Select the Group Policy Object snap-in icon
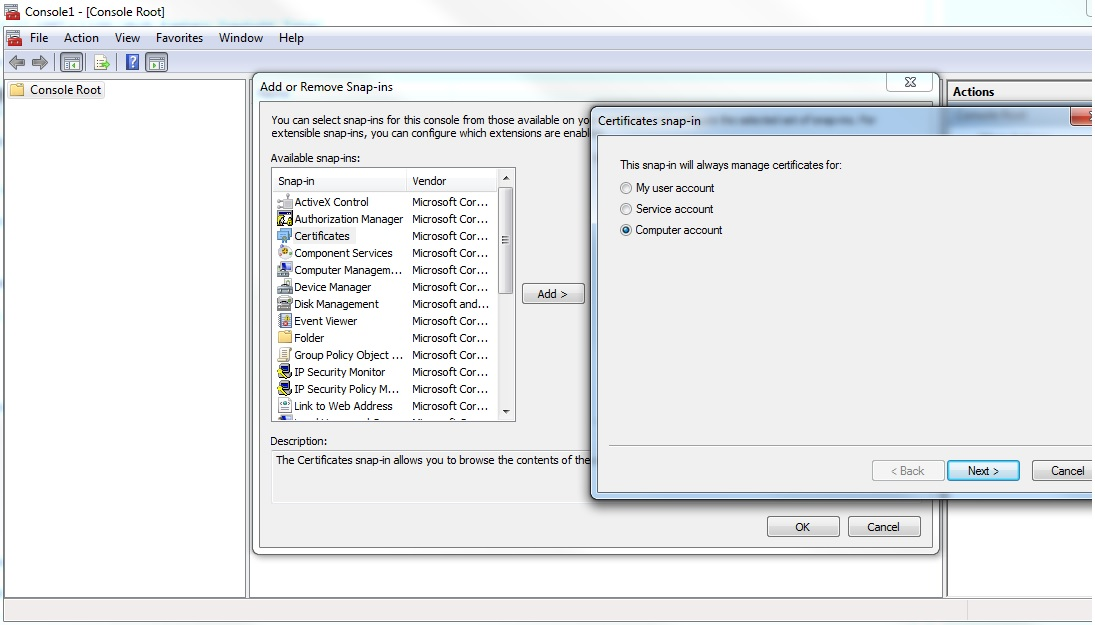Screen dimensions: 1095x625 [x=284, y=355]
